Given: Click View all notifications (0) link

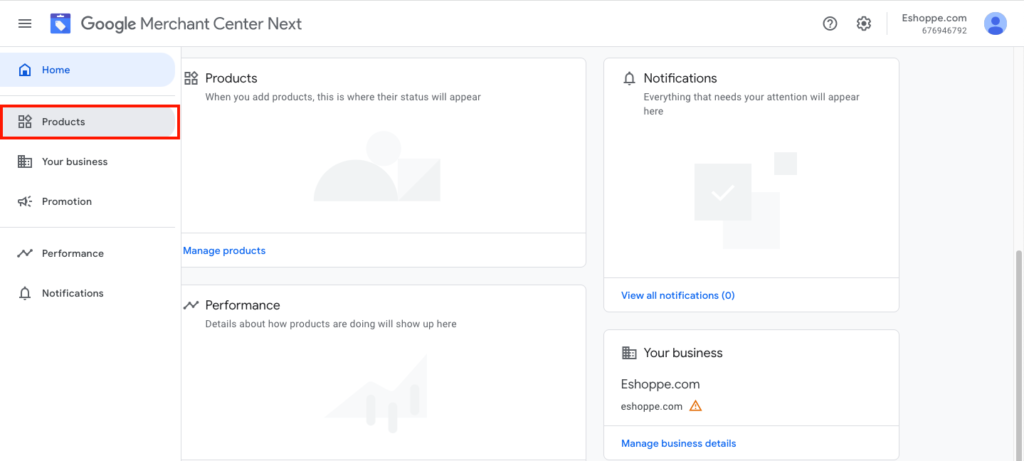Looking at the screenshot, I should [x=677, y=295].
